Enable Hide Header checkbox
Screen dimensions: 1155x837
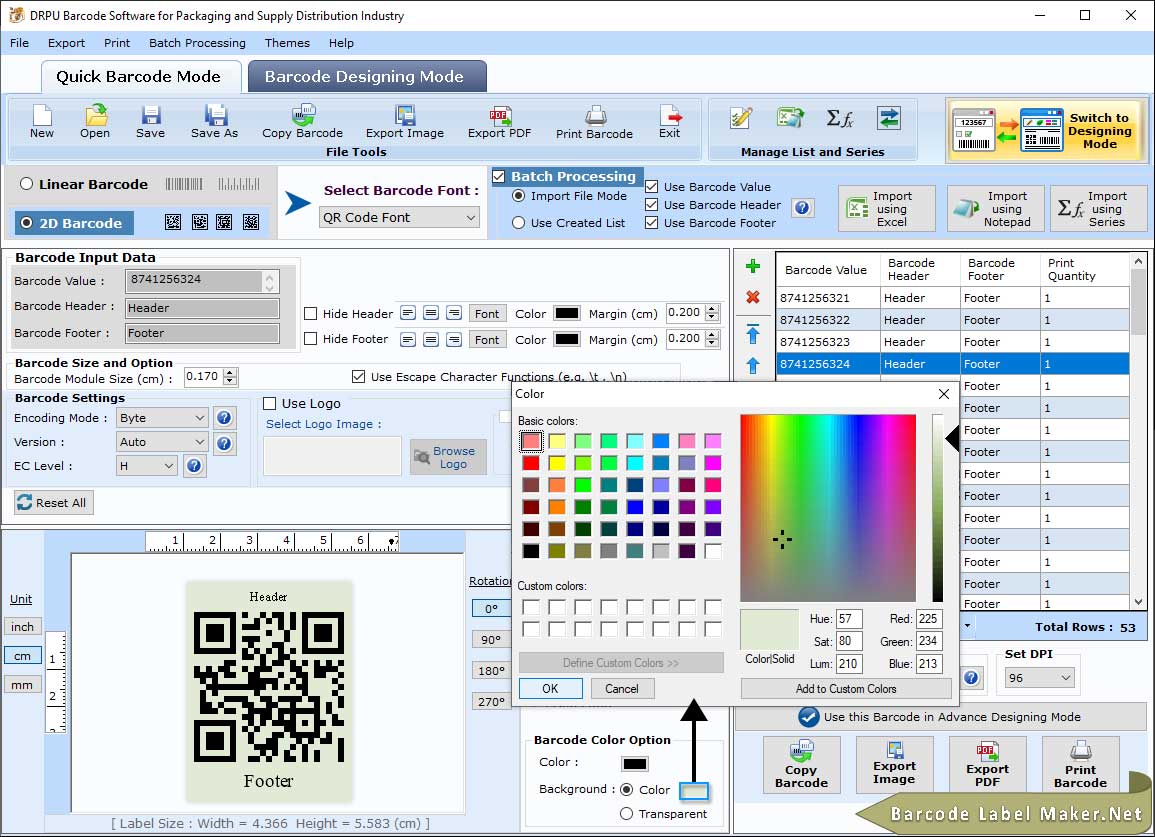[x=311, y=314]
